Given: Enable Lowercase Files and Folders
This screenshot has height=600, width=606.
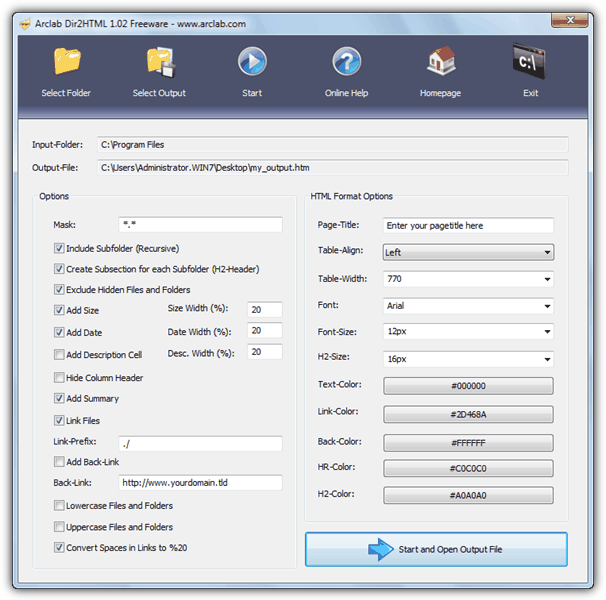Looking at the screenshot, I should [59, 505].
